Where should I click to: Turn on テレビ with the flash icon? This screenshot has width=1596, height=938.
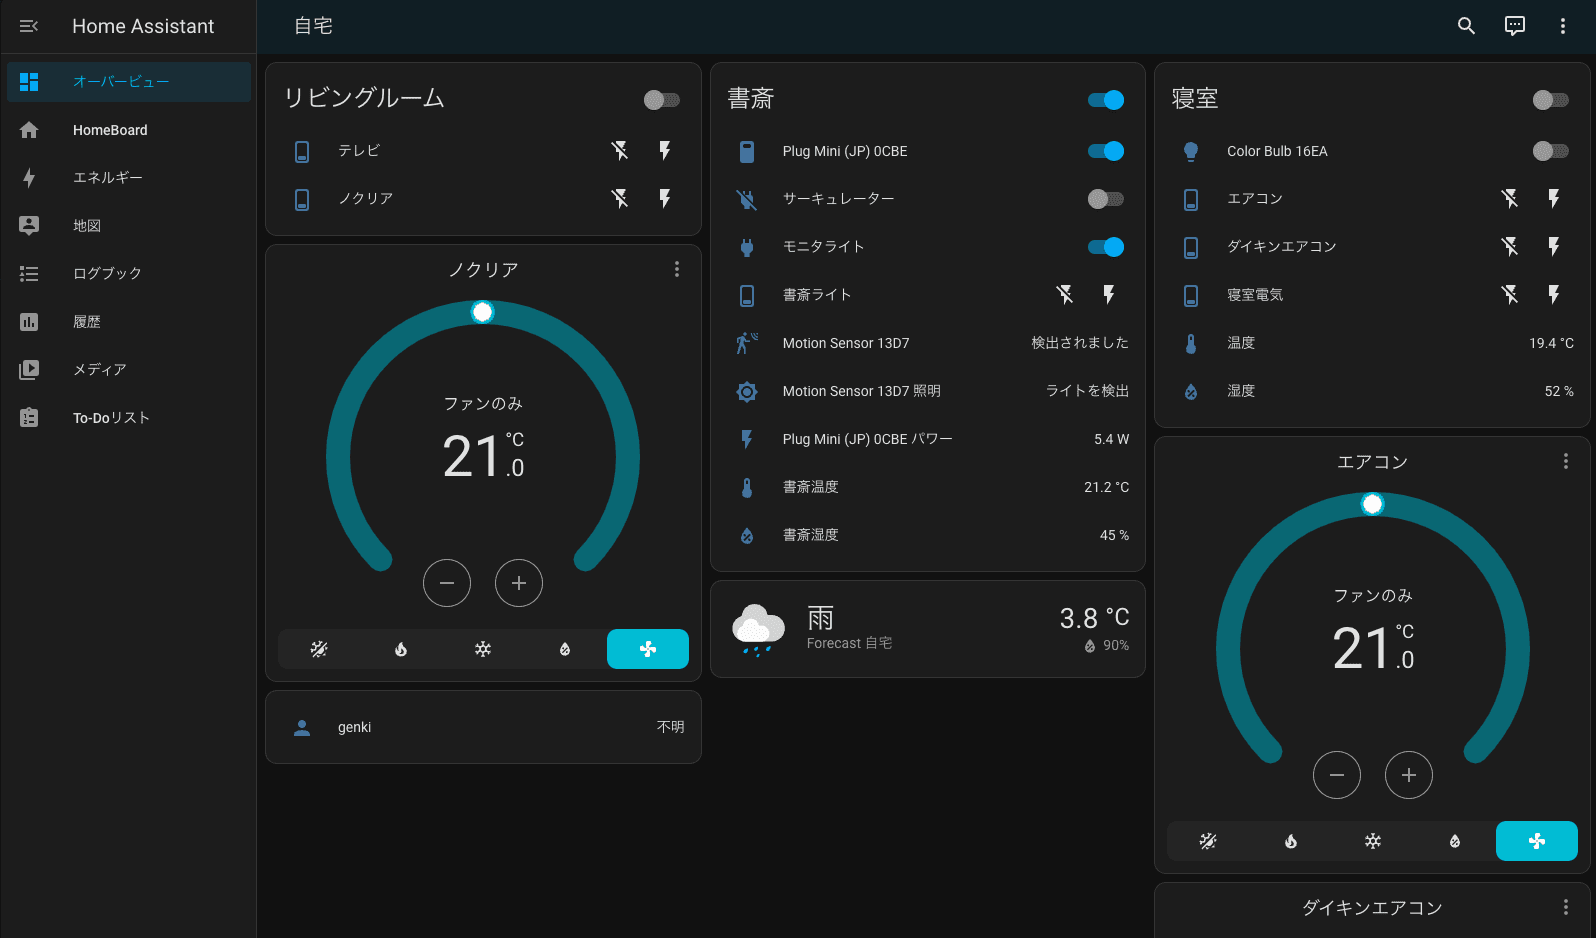point(665,151)
